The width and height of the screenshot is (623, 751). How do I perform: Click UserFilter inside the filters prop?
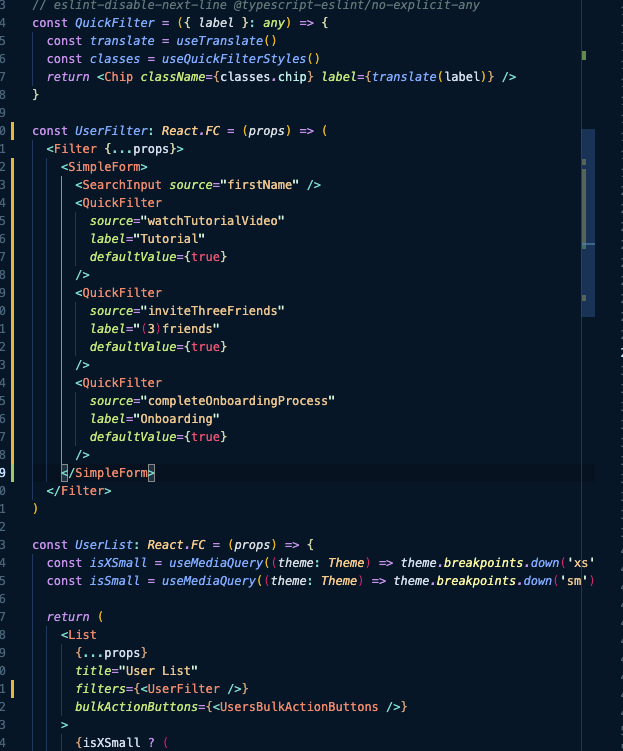click(183, 689)
